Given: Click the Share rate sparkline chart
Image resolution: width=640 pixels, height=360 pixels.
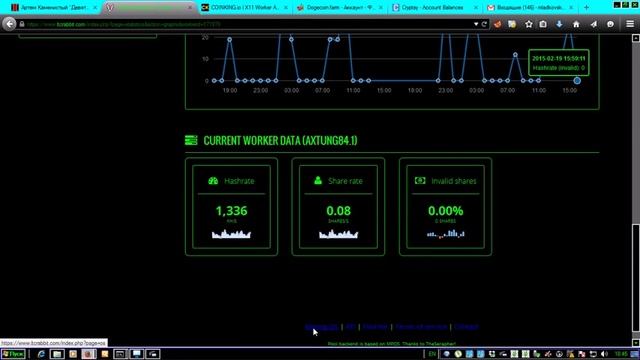Looking at the screenshot, I should tap(338, 234).
